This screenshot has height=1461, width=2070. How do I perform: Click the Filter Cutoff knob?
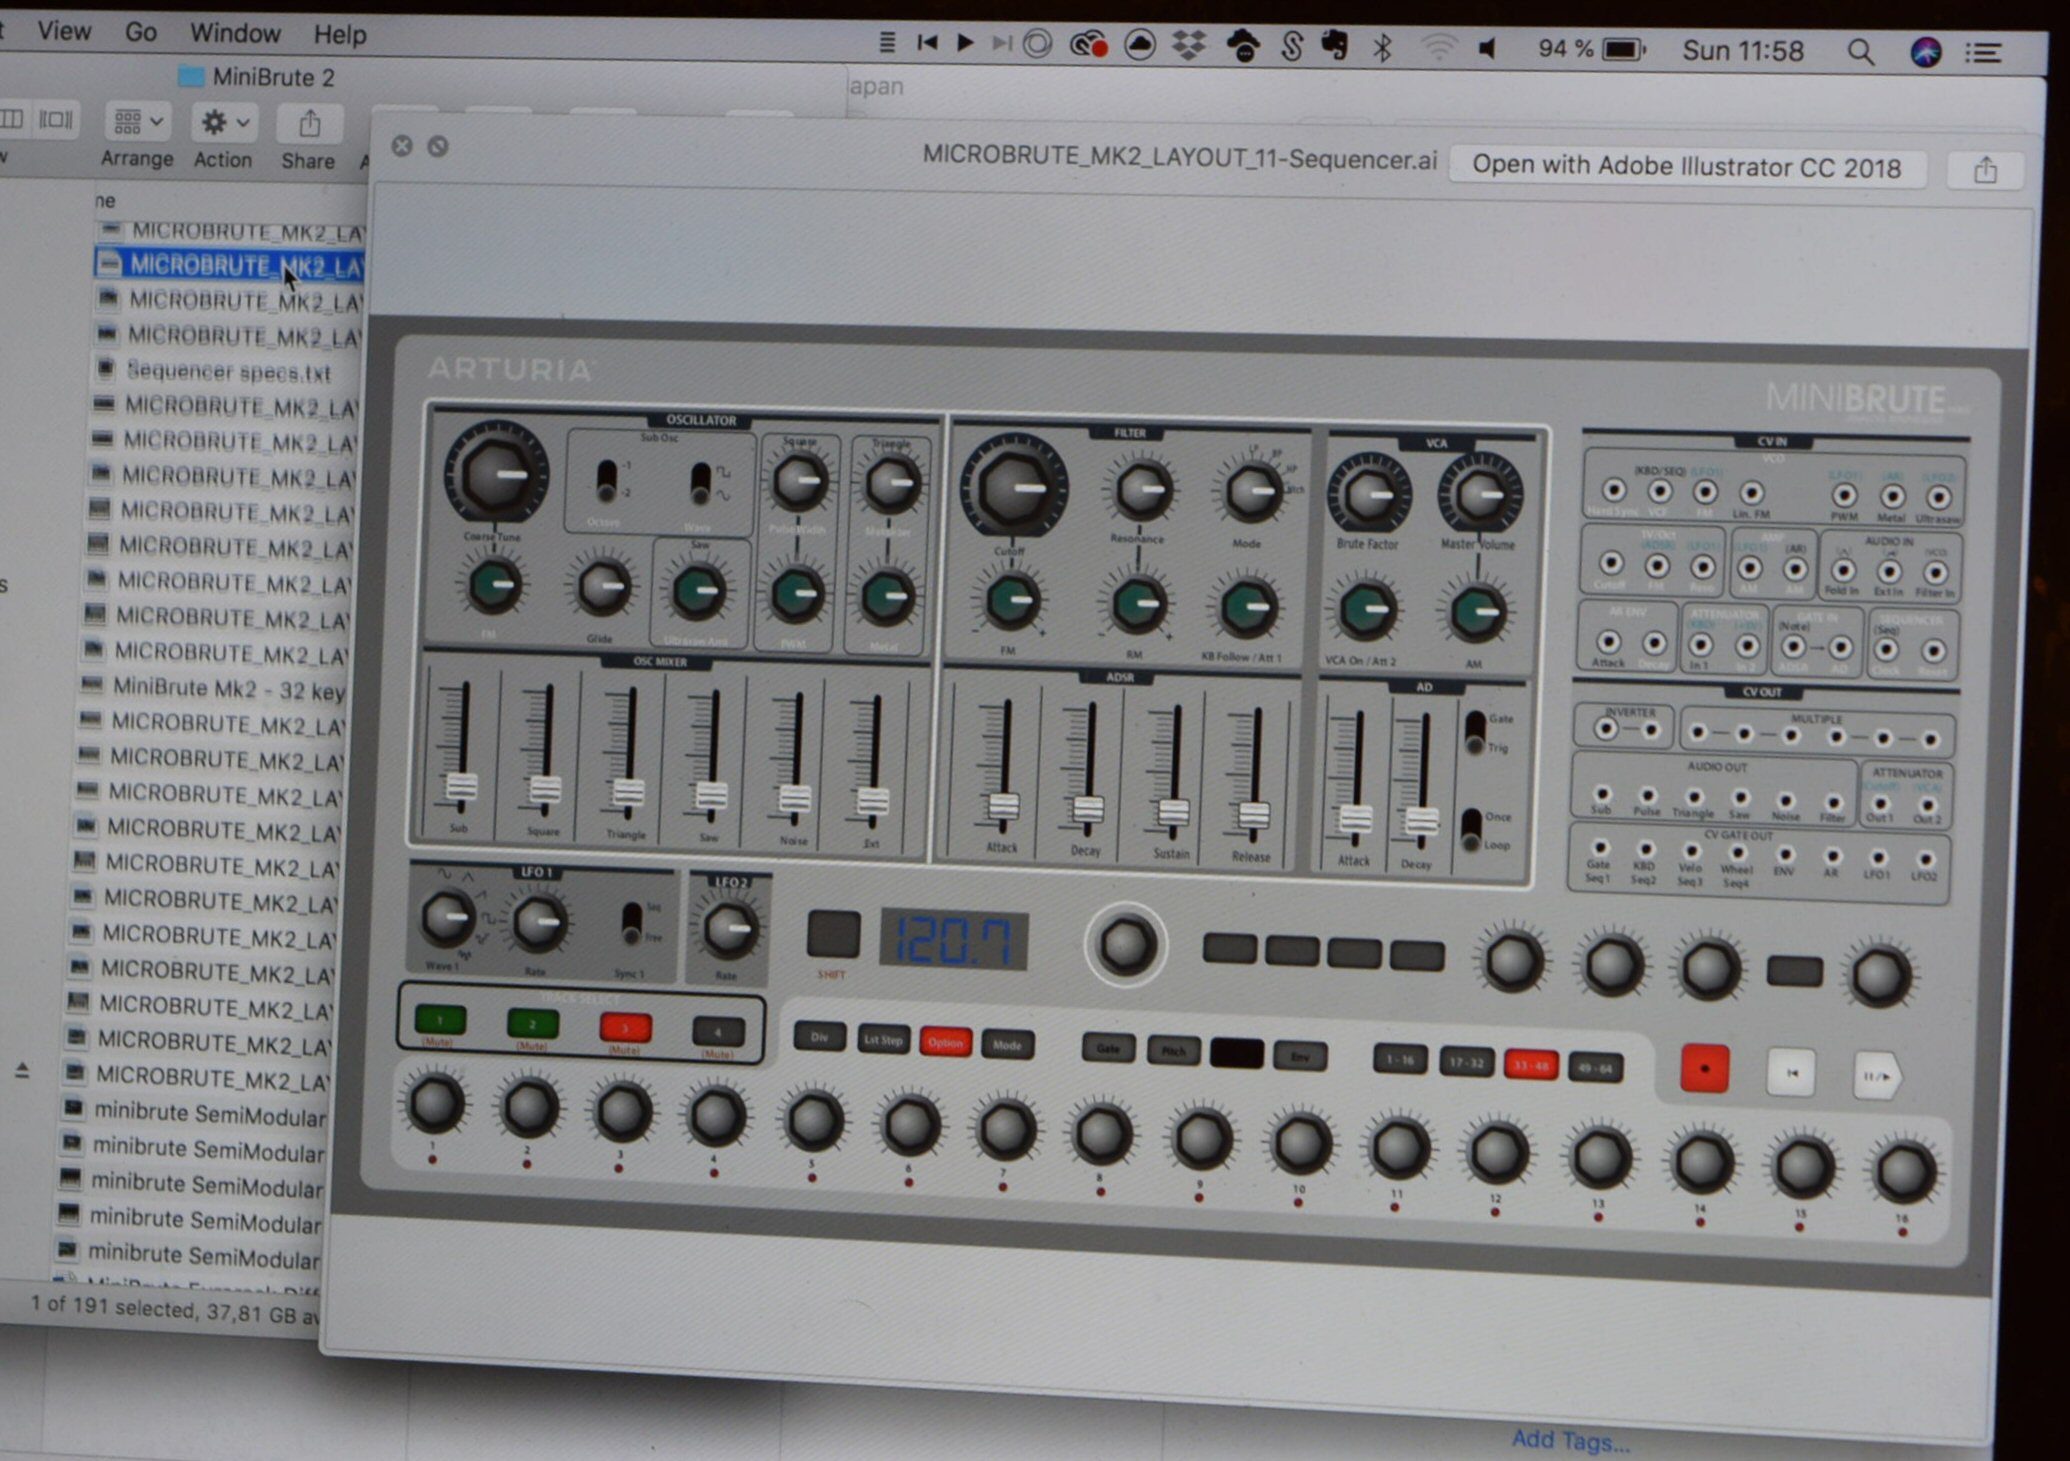pos(1013,487)
